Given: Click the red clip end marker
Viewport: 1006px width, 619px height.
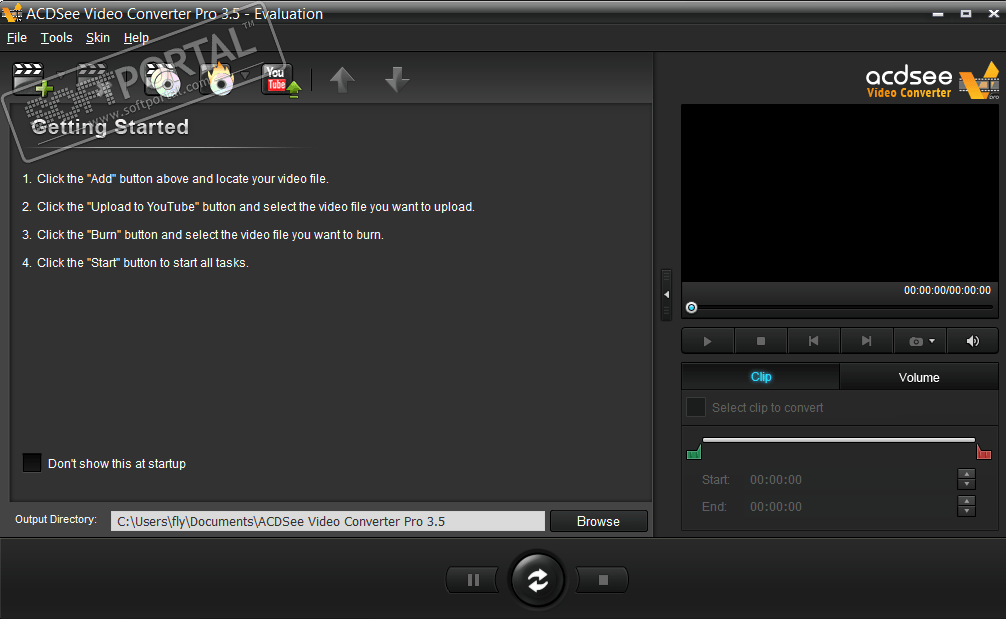Looking at the screenshot, I should click(984, 452).
